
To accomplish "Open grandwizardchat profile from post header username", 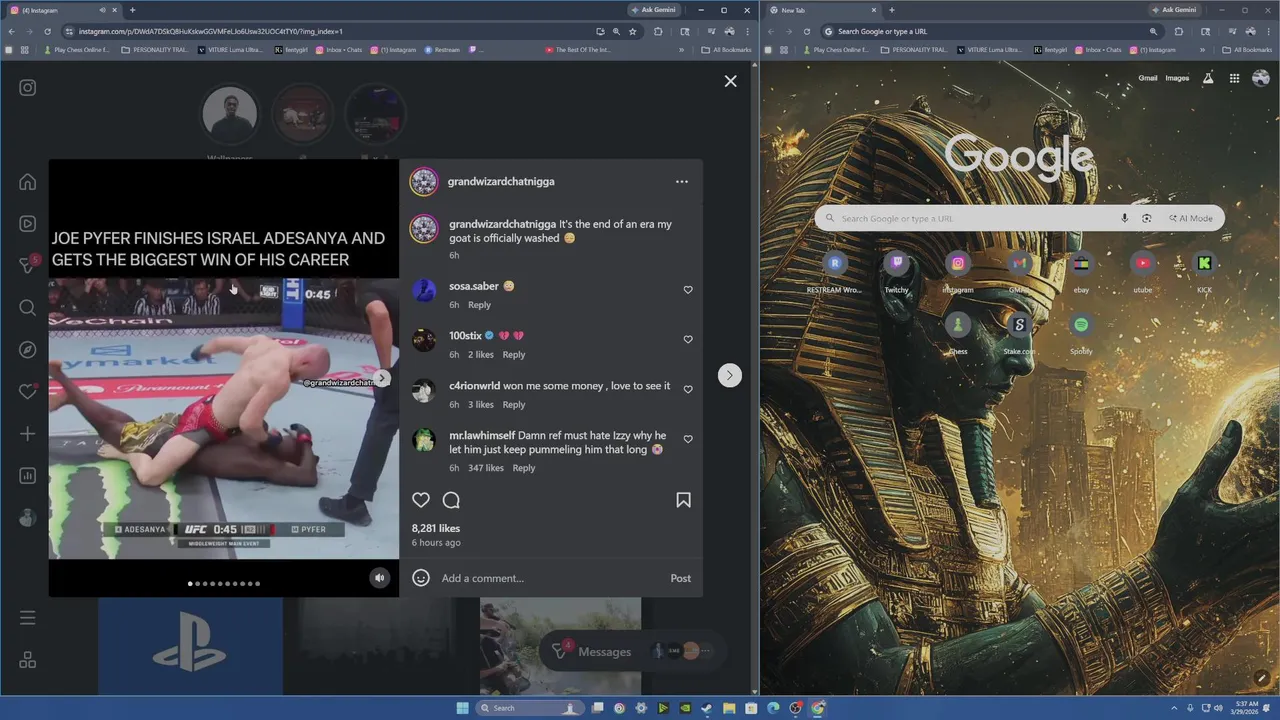I will [x=501, y=182].
